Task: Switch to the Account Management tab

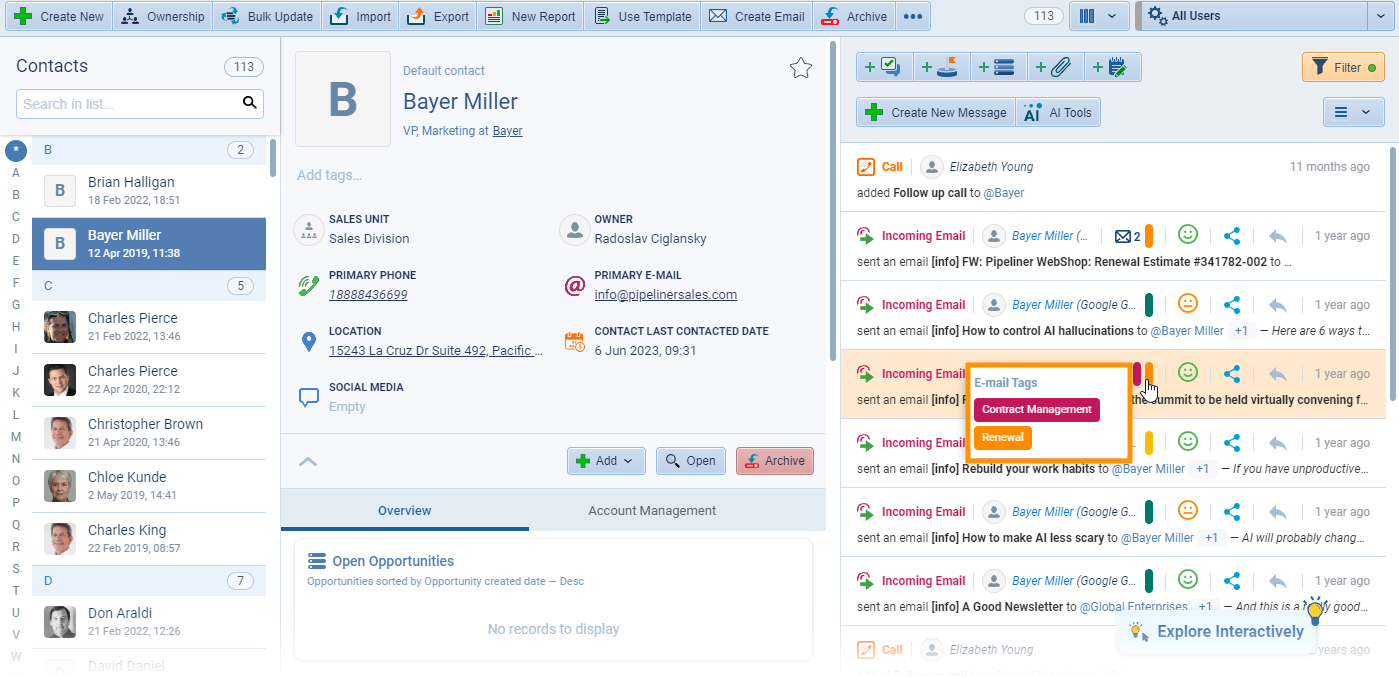Action: (x=651, y=510)
